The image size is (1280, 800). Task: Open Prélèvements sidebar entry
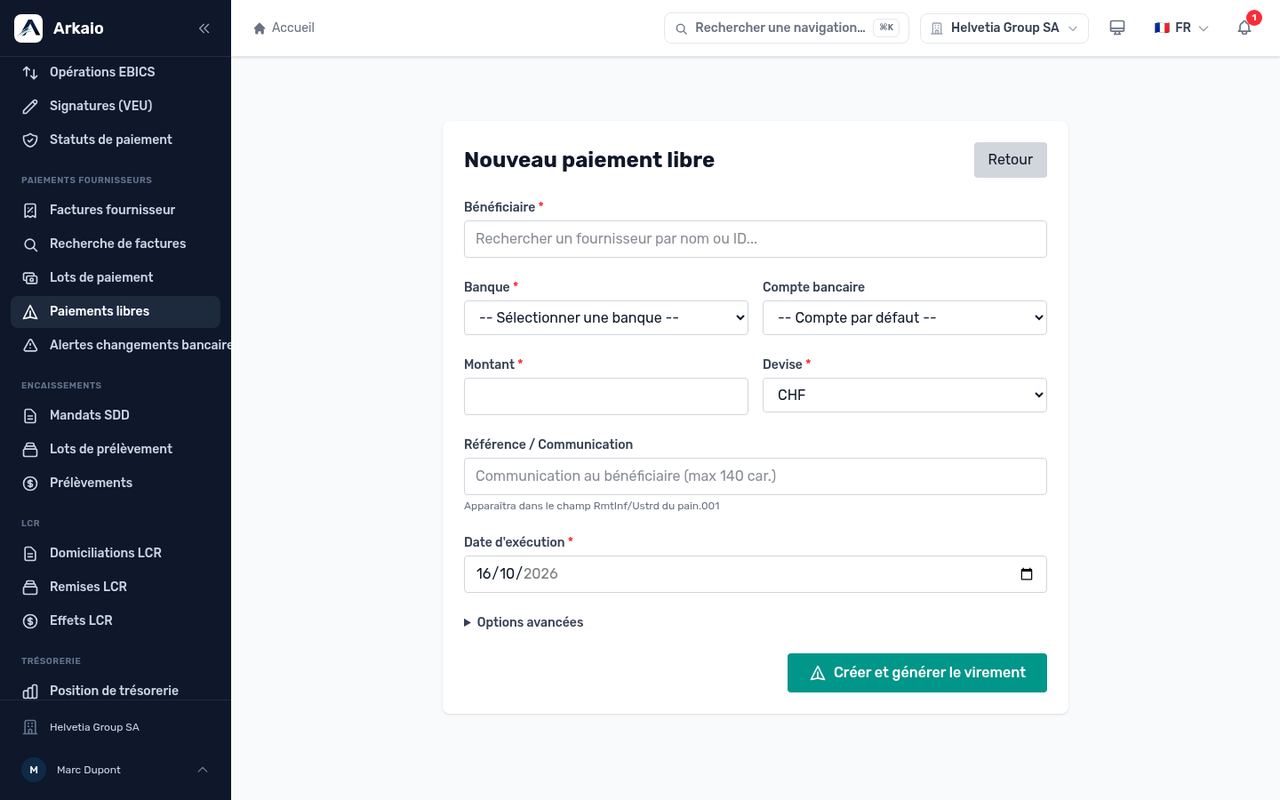click(115, 483)
